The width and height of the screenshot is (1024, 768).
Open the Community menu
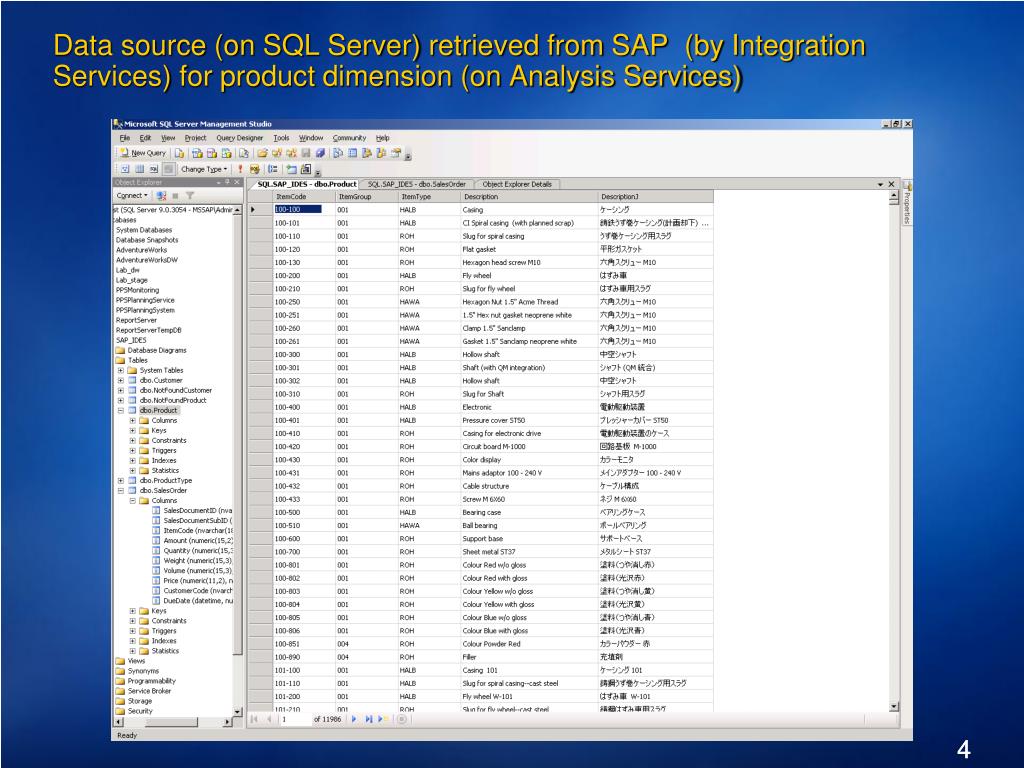pos(349,138)
